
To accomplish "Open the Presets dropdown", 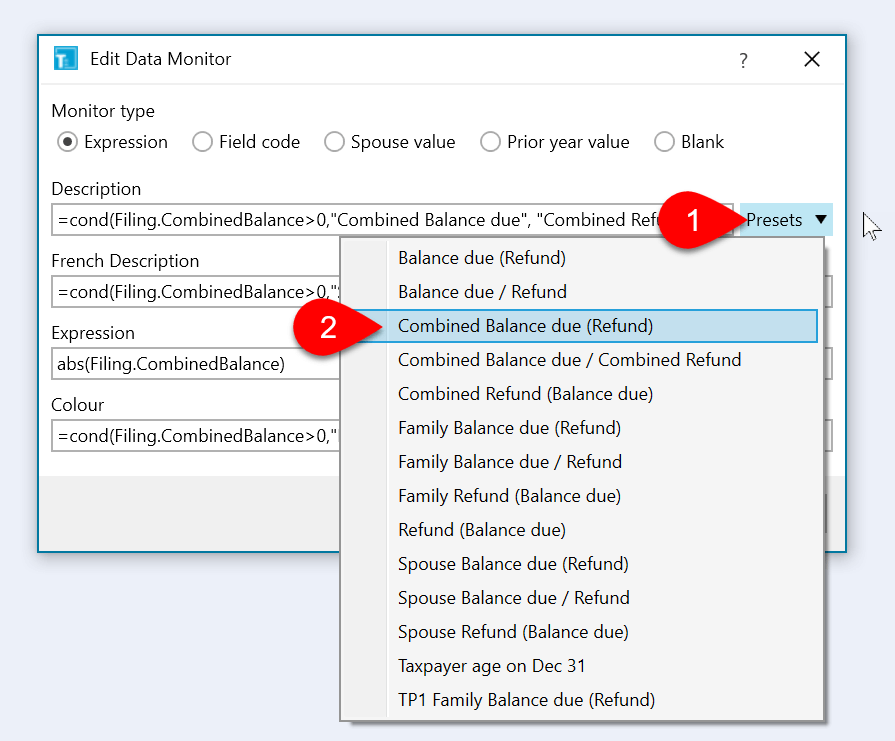I will pos(786,220).
